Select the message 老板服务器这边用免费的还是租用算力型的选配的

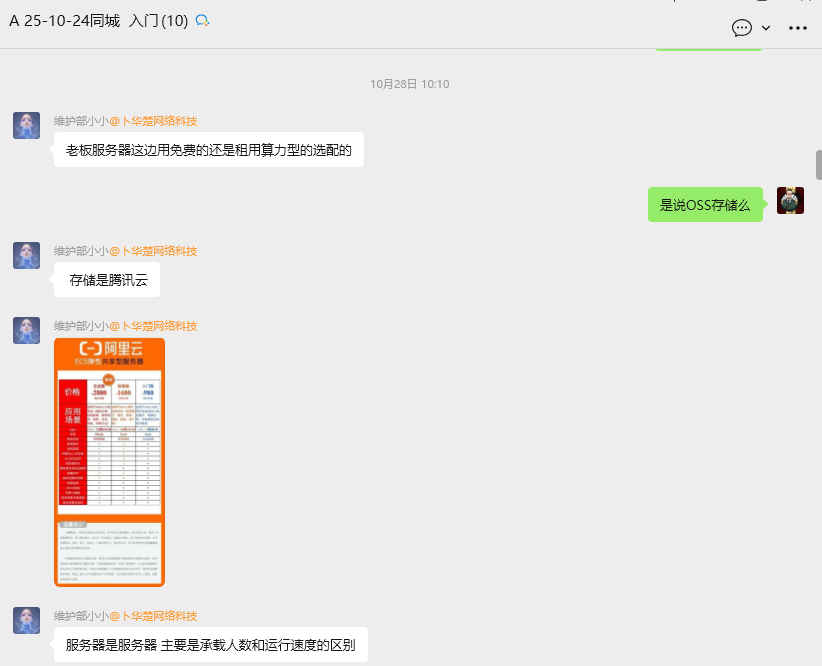pyautogui.click(x=208, y=151)
